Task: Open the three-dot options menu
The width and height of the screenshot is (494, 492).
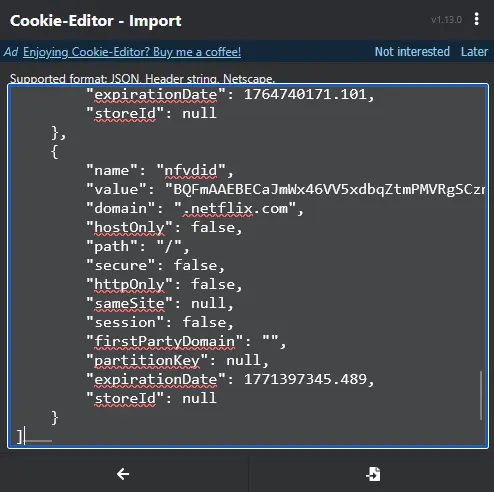Action: [x=477, y=19]
